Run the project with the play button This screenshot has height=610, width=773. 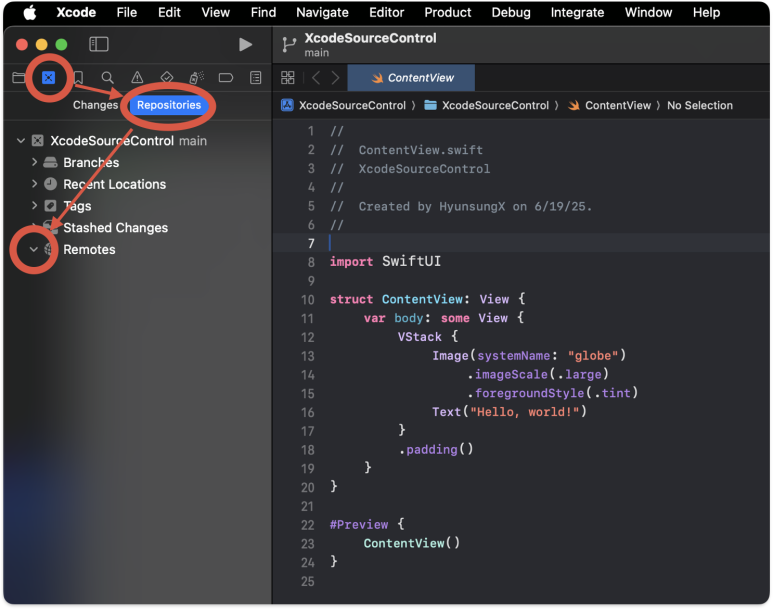pos(246,44)
